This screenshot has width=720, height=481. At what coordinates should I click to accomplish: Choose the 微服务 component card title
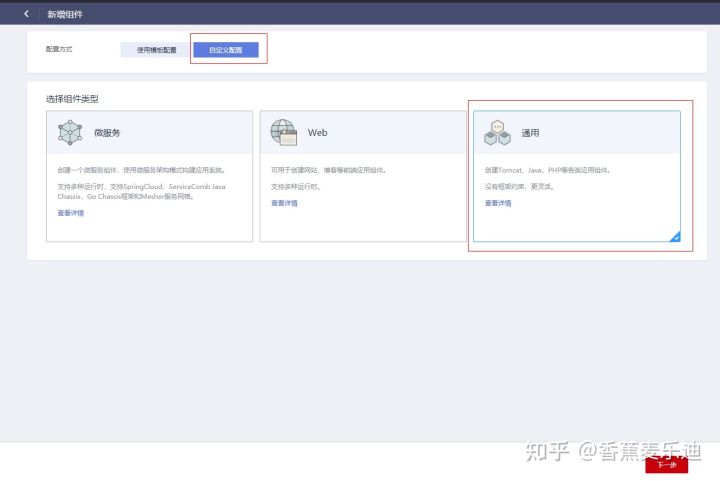(107, 133)
